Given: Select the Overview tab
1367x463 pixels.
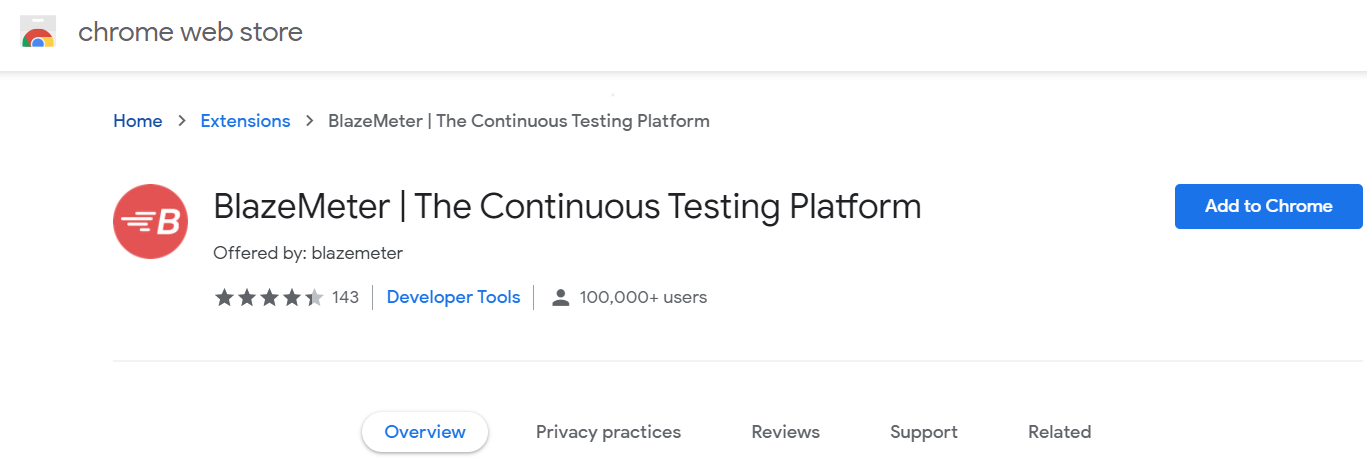Looking at the screenshot, I should click(425, 432).
